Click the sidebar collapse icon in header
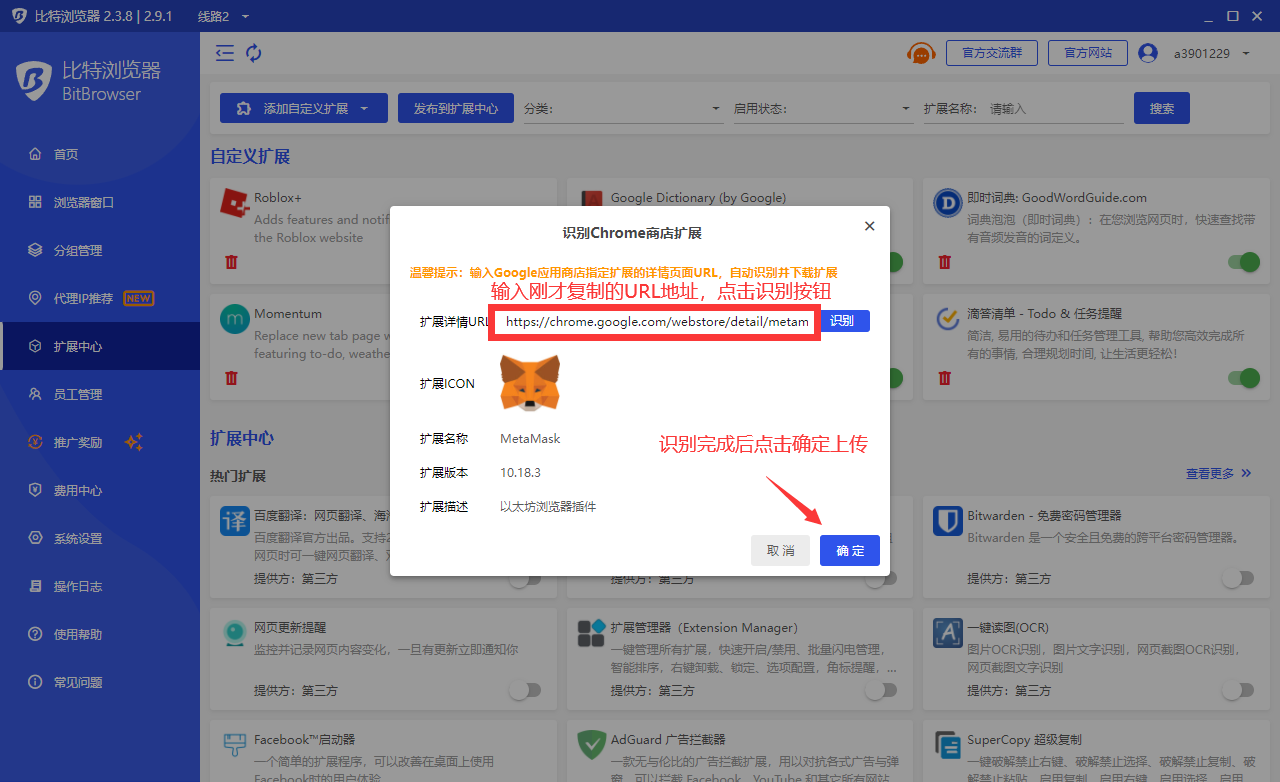 click(225, 53)
